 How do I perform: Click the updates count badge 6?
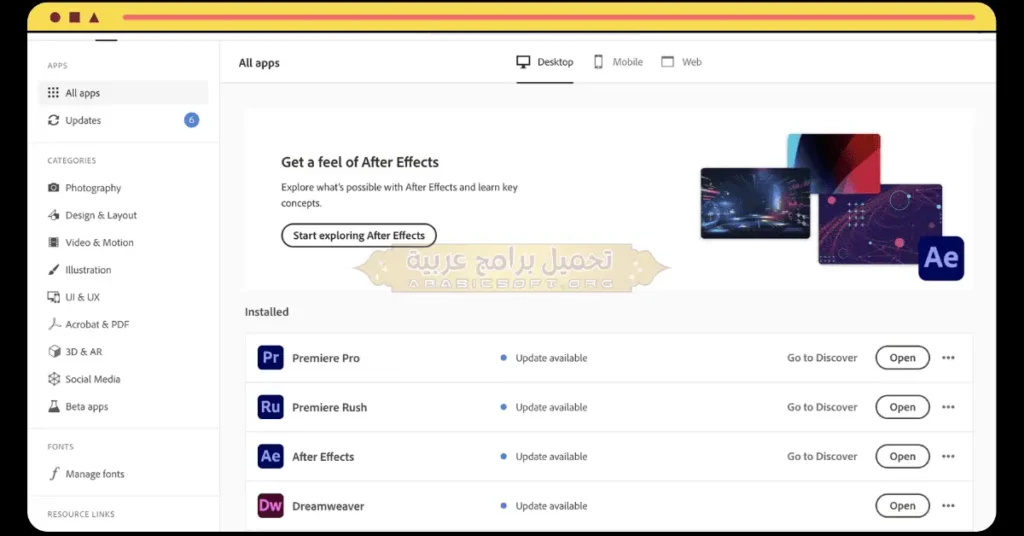coord(191,120)
